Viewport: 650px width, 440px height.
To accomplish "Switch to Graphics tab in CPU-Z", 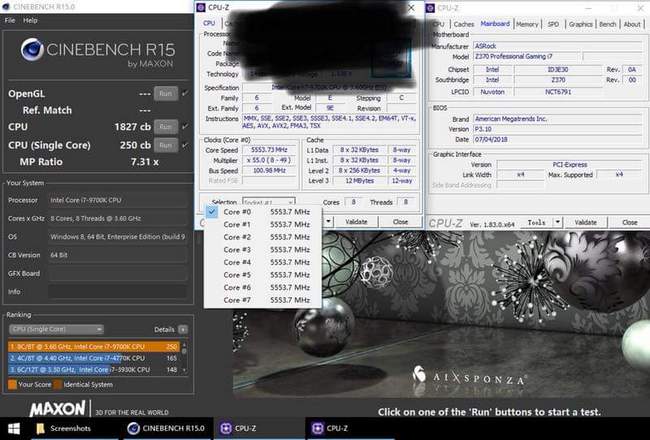I will point(580,24).
